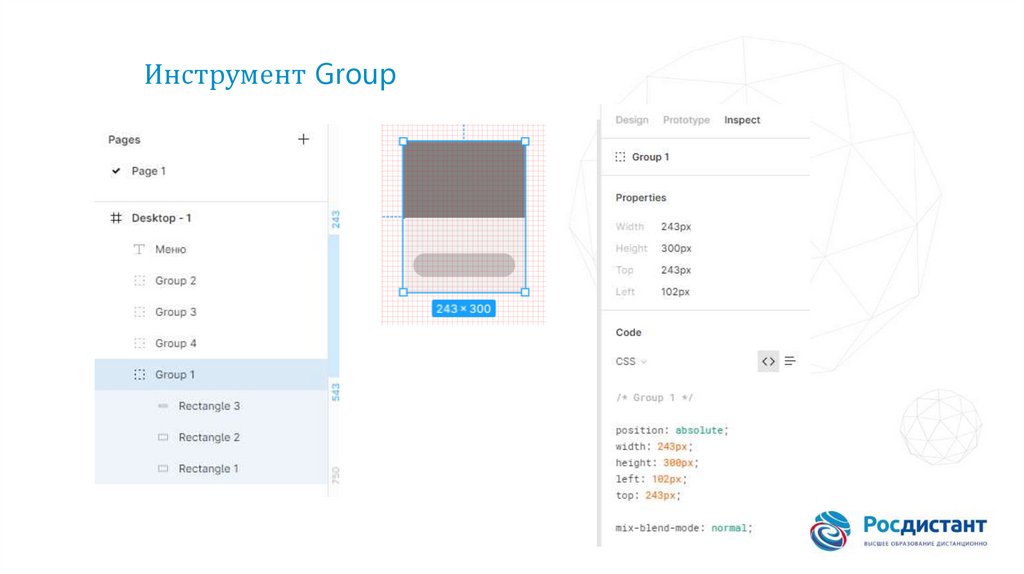This screenshot has width=1024, height=574.
Task: Click the Group 2 dashed group icon
Action: tap(139, 281)
